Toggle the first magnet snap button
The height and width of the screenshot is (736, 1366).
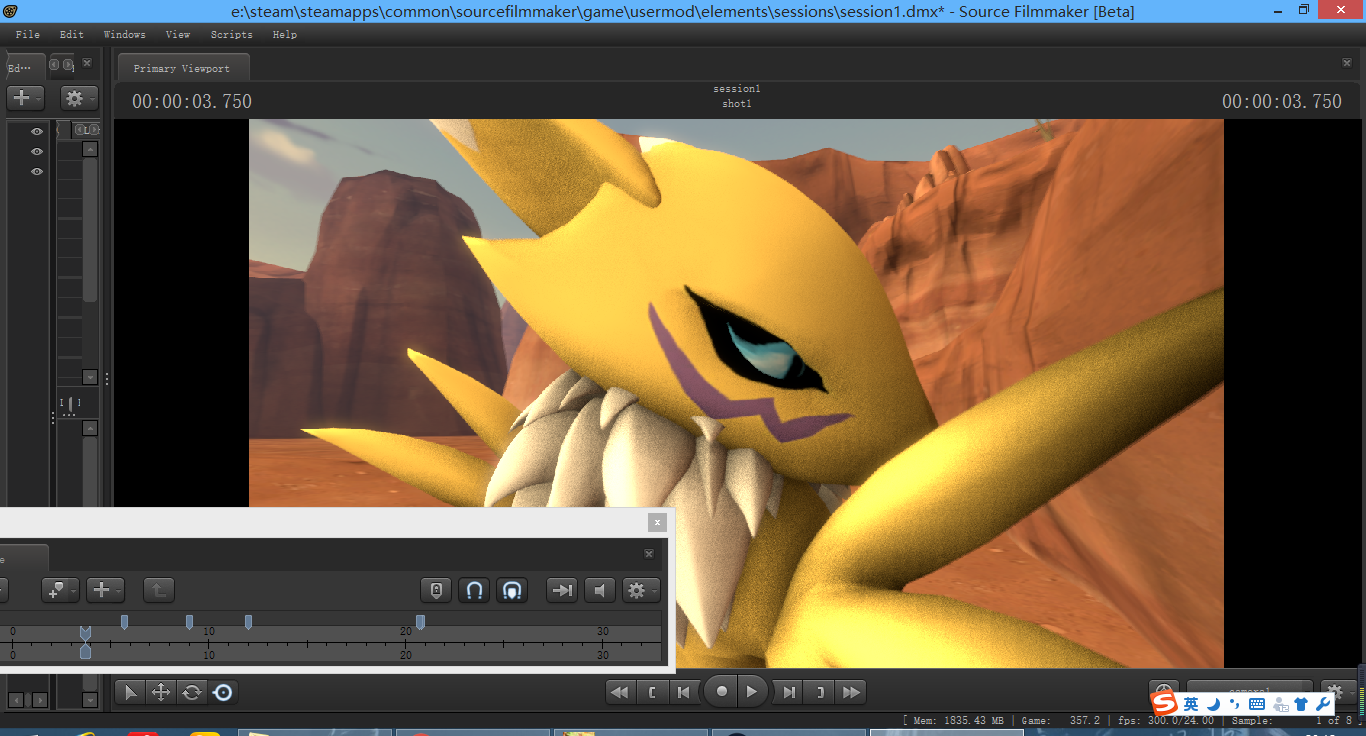[475, 590]
